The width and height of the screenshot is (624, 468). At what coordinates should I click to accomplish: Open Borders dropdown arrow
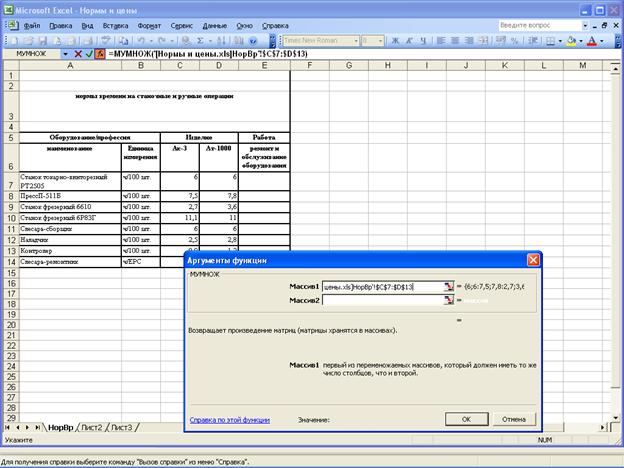click(560, 41)
